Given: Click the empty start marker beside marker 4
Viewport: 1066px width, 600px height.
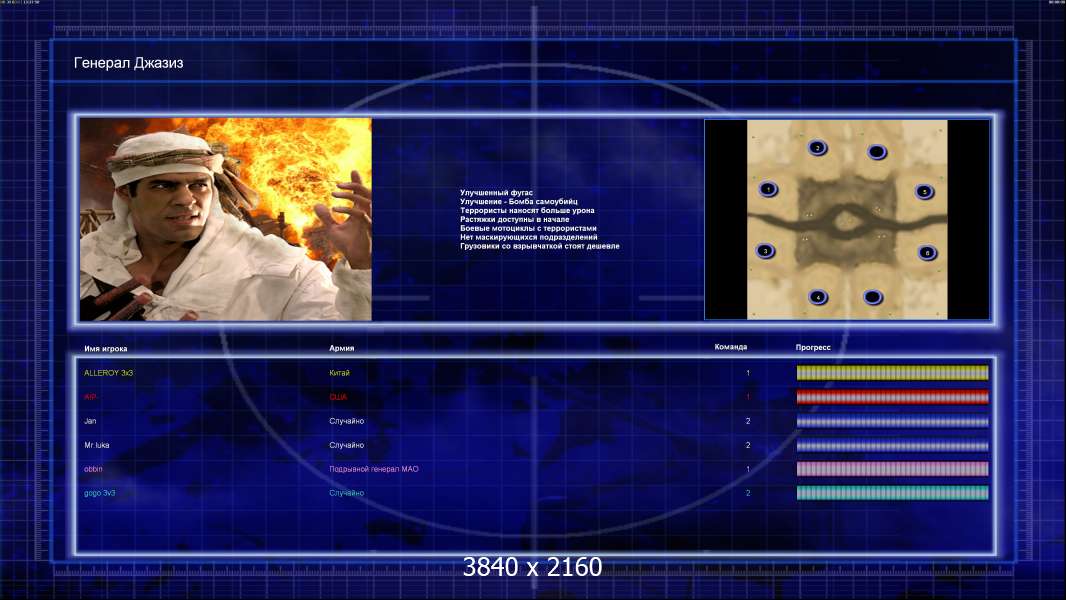Looking at the screenshot, I should (873, 297).
